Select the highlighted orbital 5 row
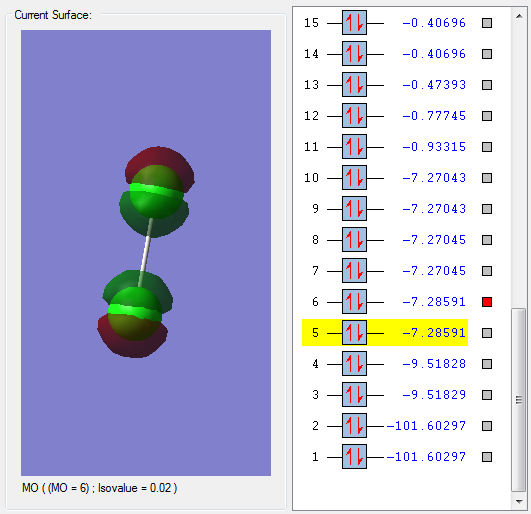The width and height of the screenshot is (531, 514). [x=385, y=333]
